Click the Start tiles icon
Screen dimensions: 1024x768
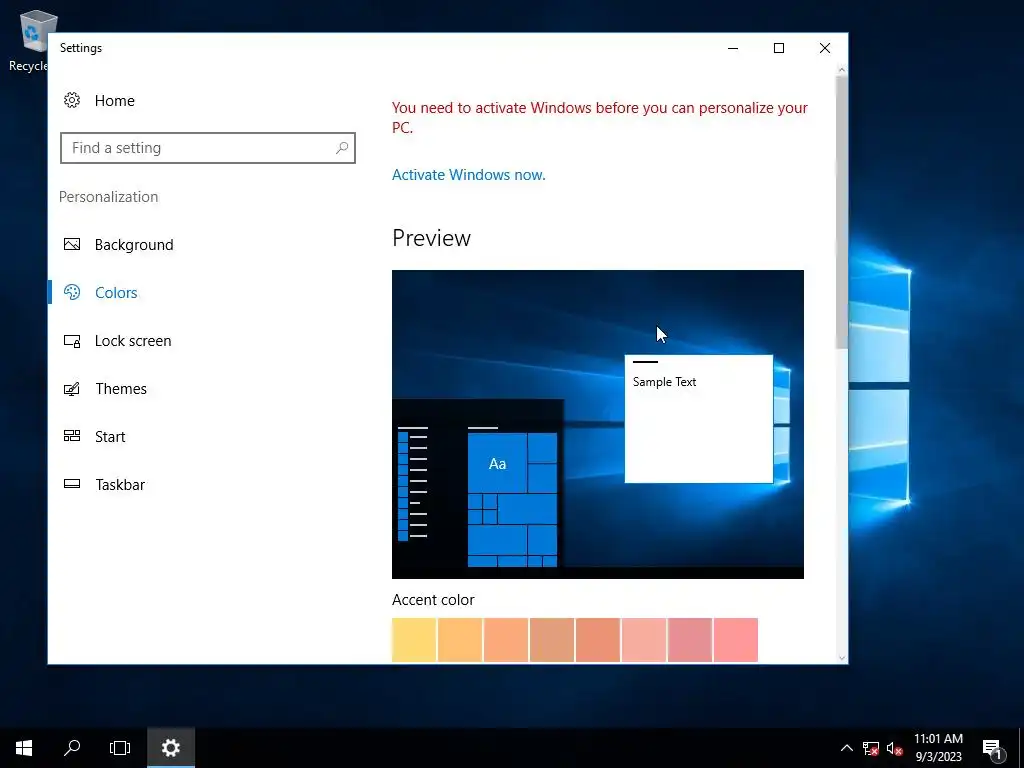[72, 436]
